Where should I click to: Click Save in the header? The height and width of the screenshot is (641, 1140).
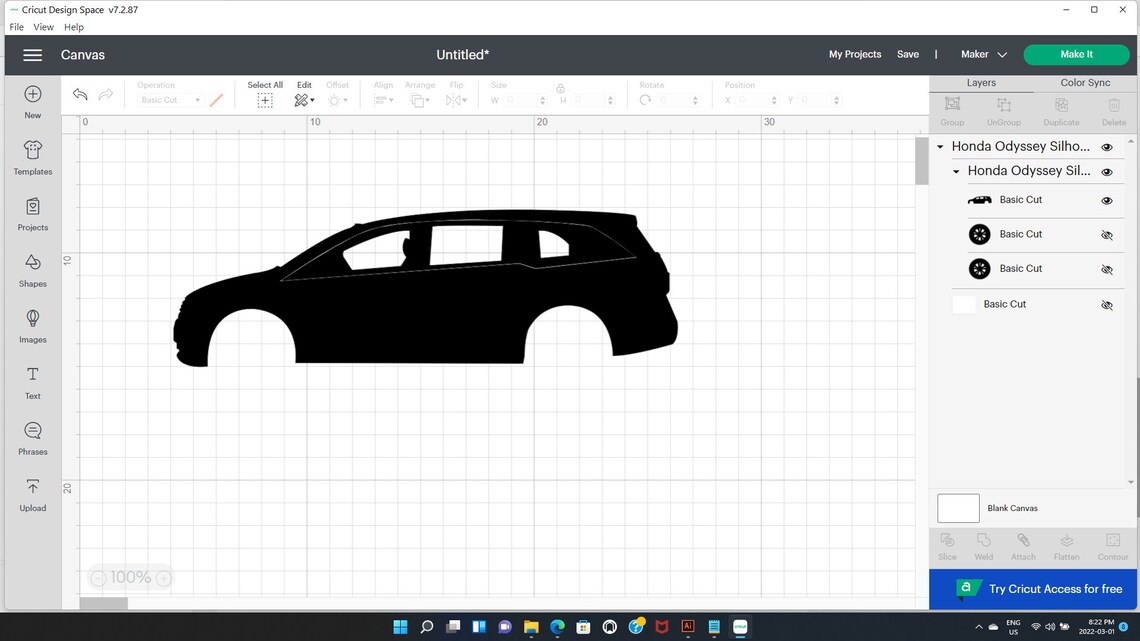908,54
